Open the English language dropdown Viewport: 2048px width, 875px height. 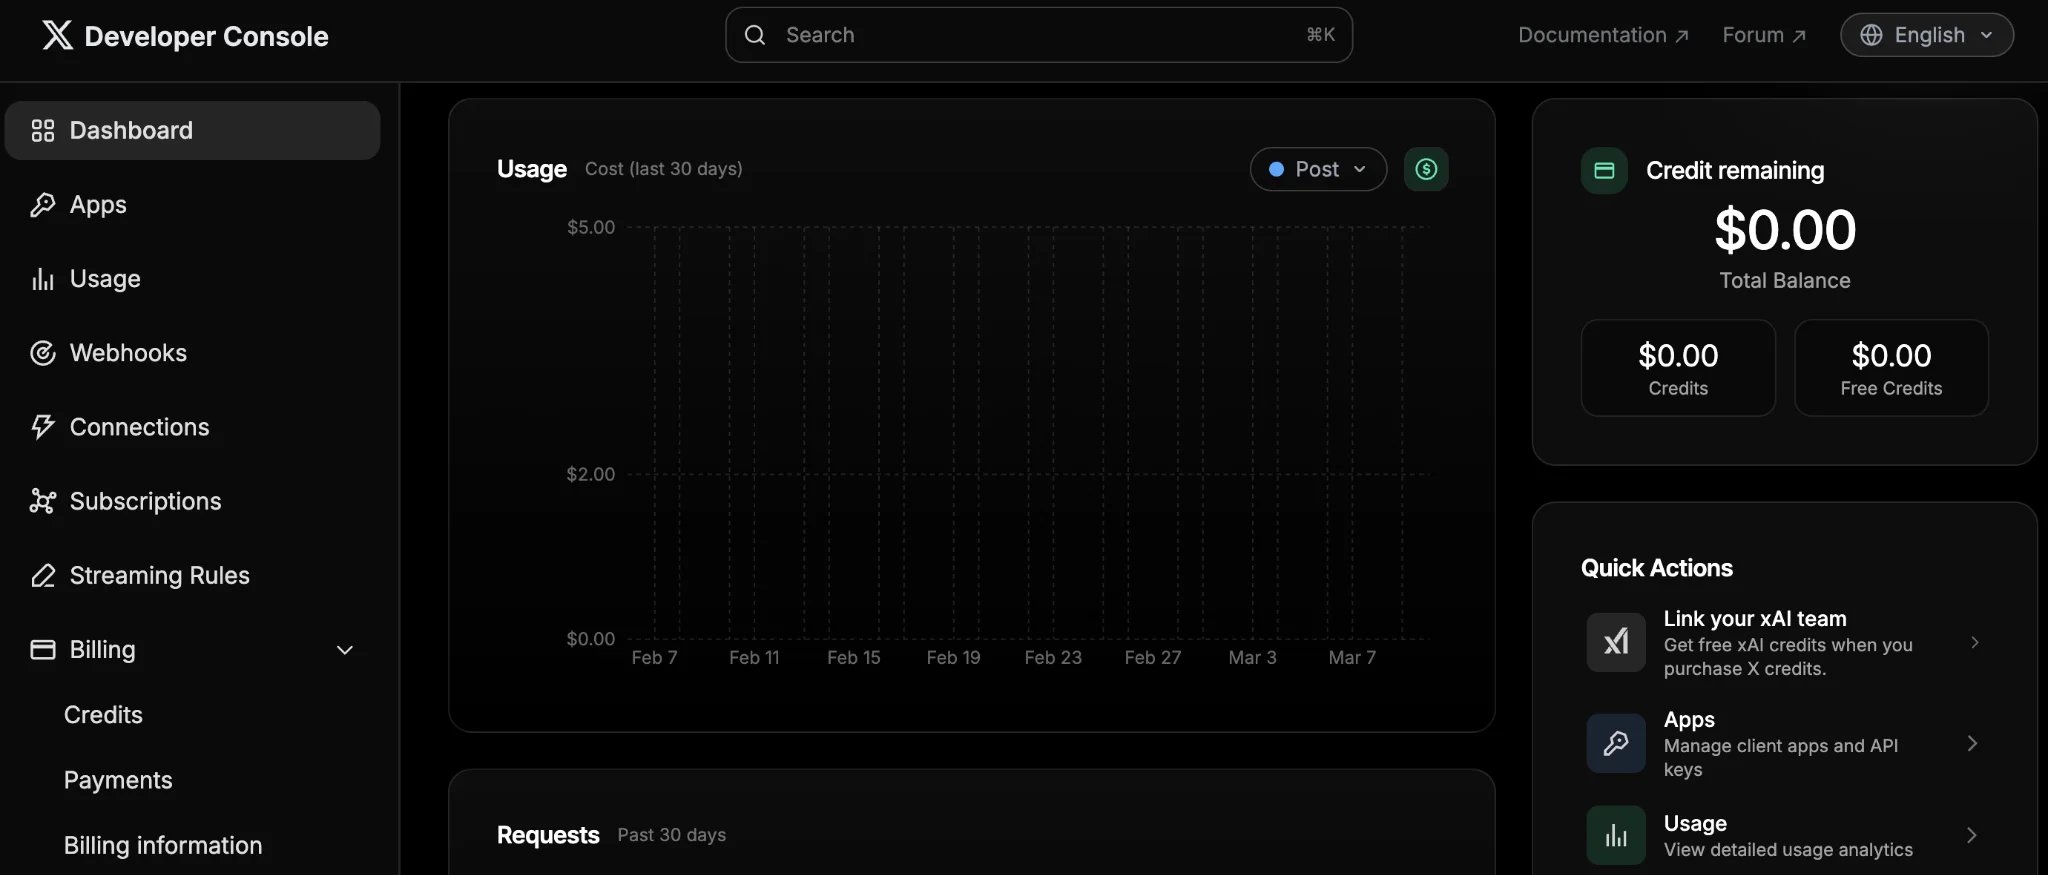1926,35
